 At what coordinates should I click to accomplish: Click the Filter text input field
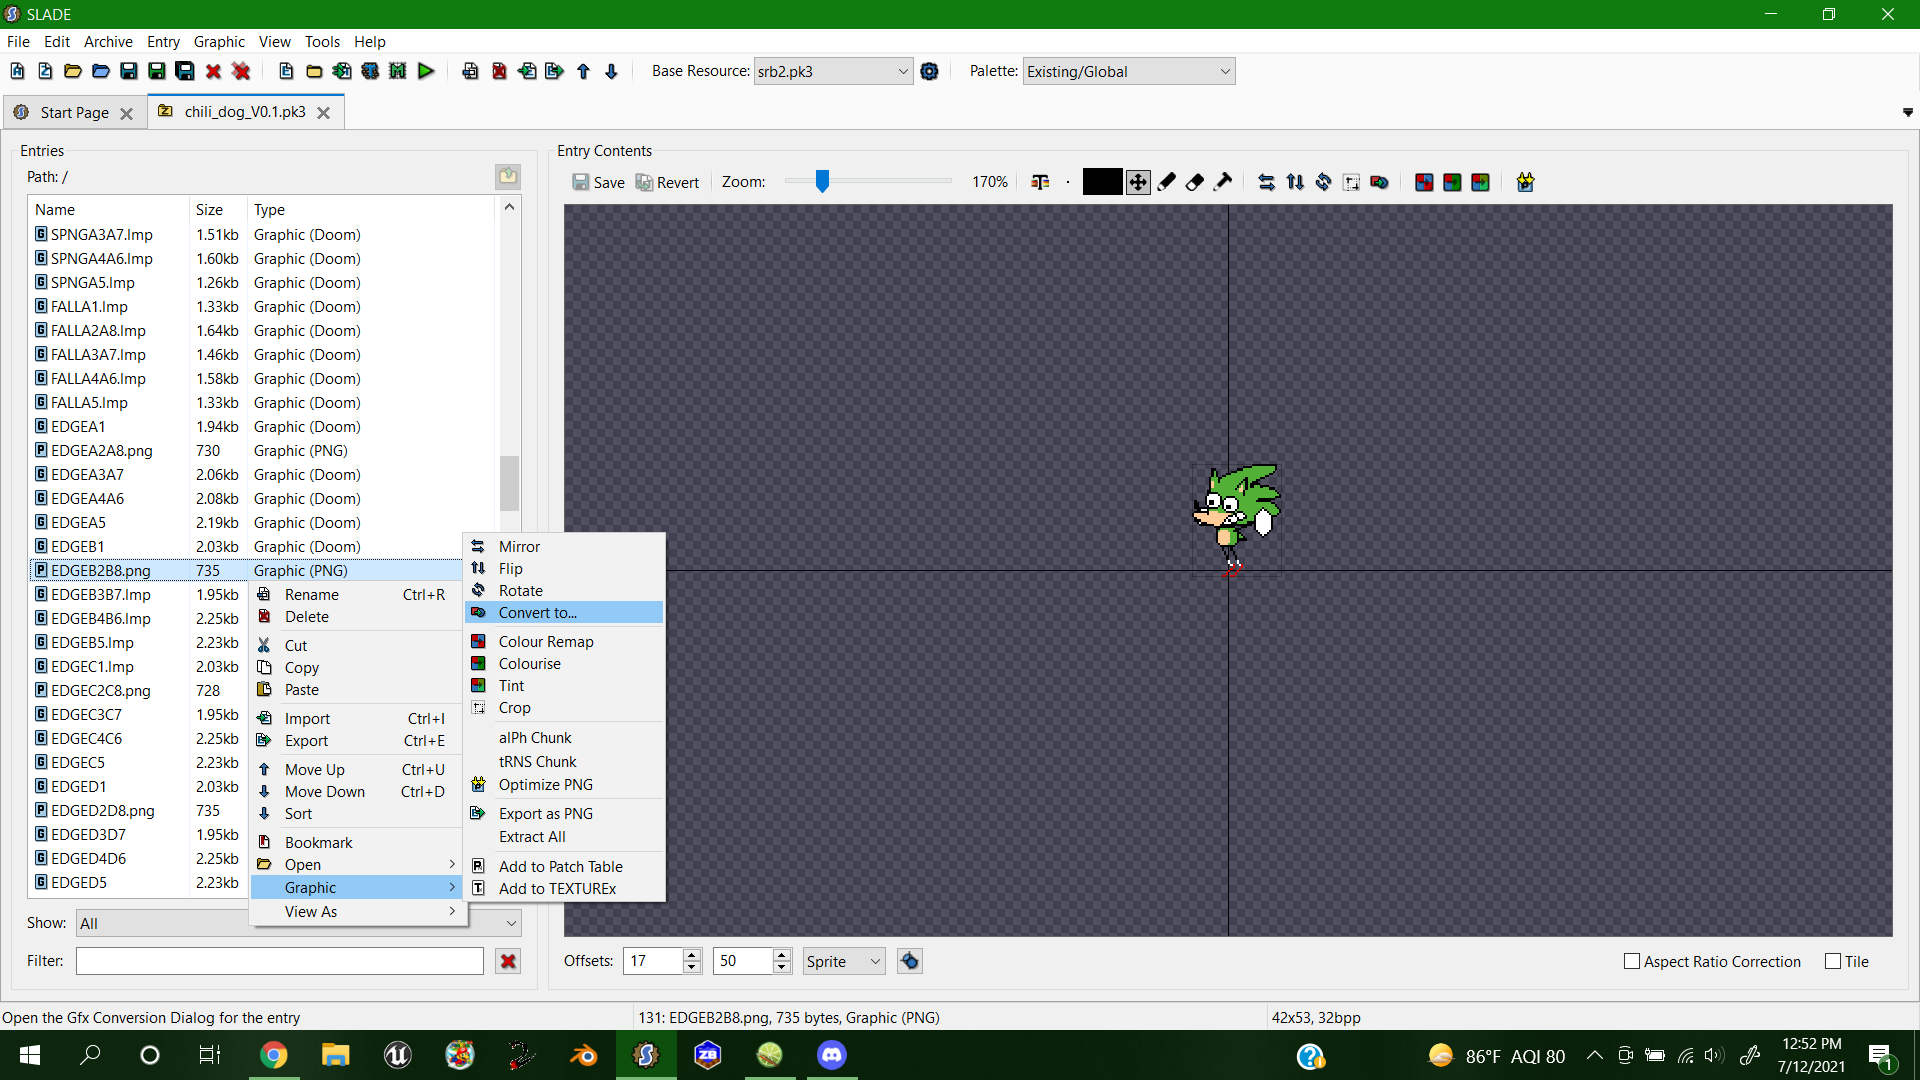280,961
